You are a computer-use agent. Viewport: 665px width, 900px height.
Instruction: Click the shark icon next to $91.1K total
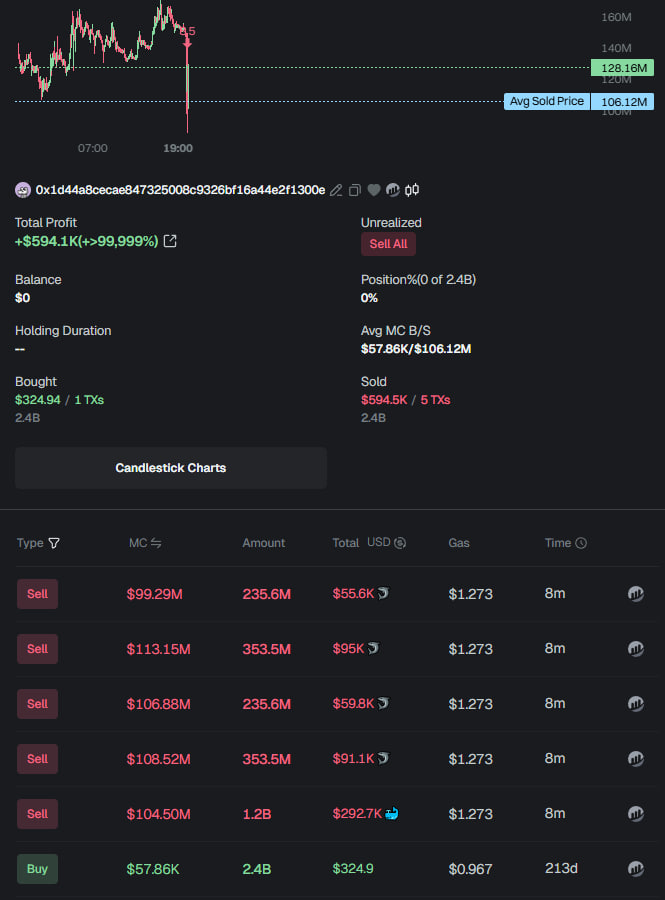pyautogui.click(x=383, y=758)
